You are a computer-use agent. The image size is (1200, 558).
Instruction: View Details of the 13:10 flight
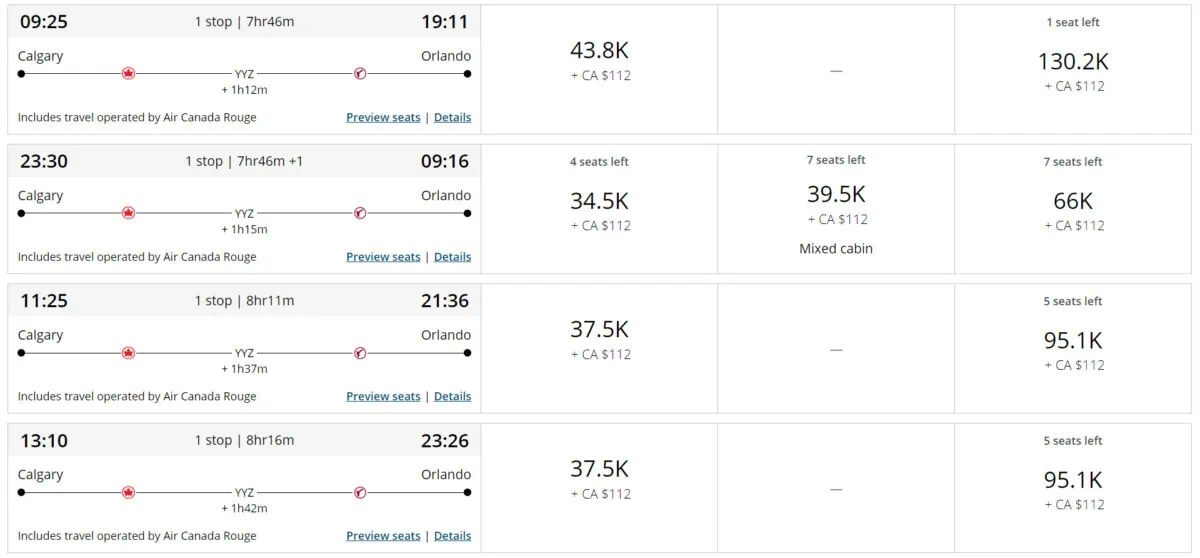[452, 536]
